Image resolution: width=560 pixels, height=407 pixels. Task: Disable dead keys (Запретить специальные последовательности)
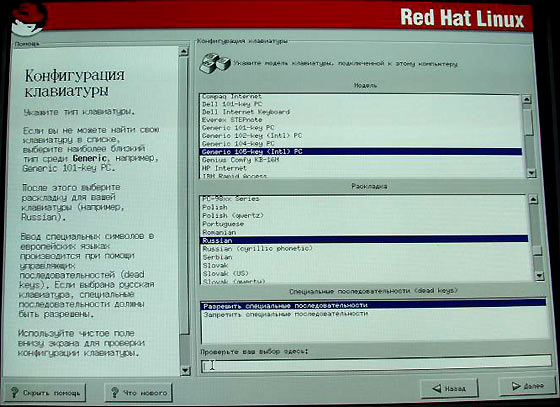374,314
